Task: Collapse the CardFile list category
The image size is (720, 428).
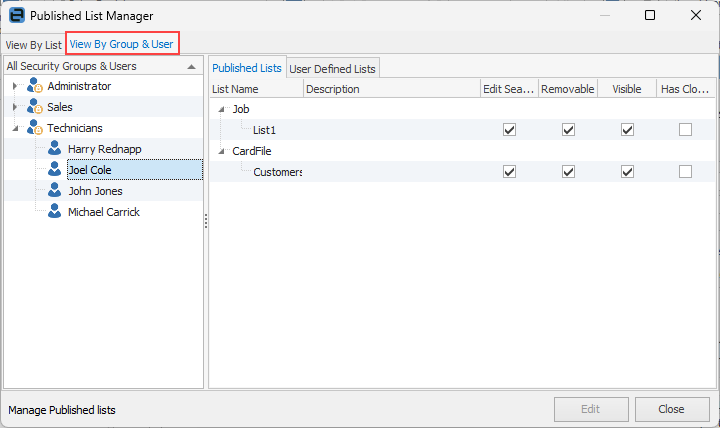Action: pyautogui.click(x=221, y=151)
